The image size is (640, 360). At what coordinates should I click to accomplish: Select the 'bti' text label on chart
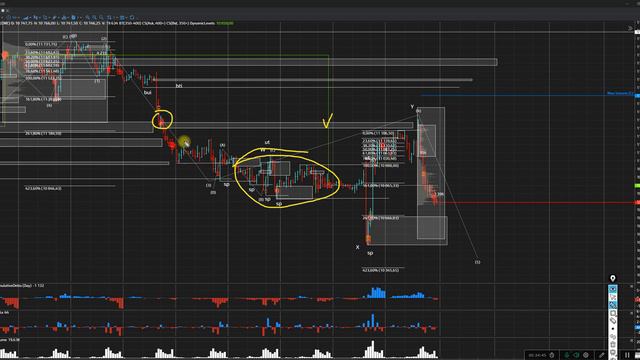coord(179,86)
